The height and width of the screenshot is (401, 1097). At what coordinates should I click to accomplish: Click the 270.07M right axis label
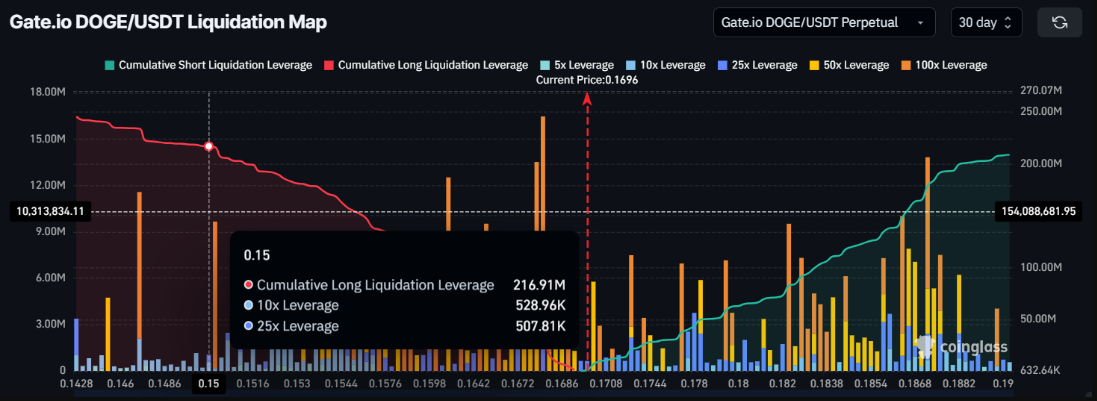coord(1041,91)
